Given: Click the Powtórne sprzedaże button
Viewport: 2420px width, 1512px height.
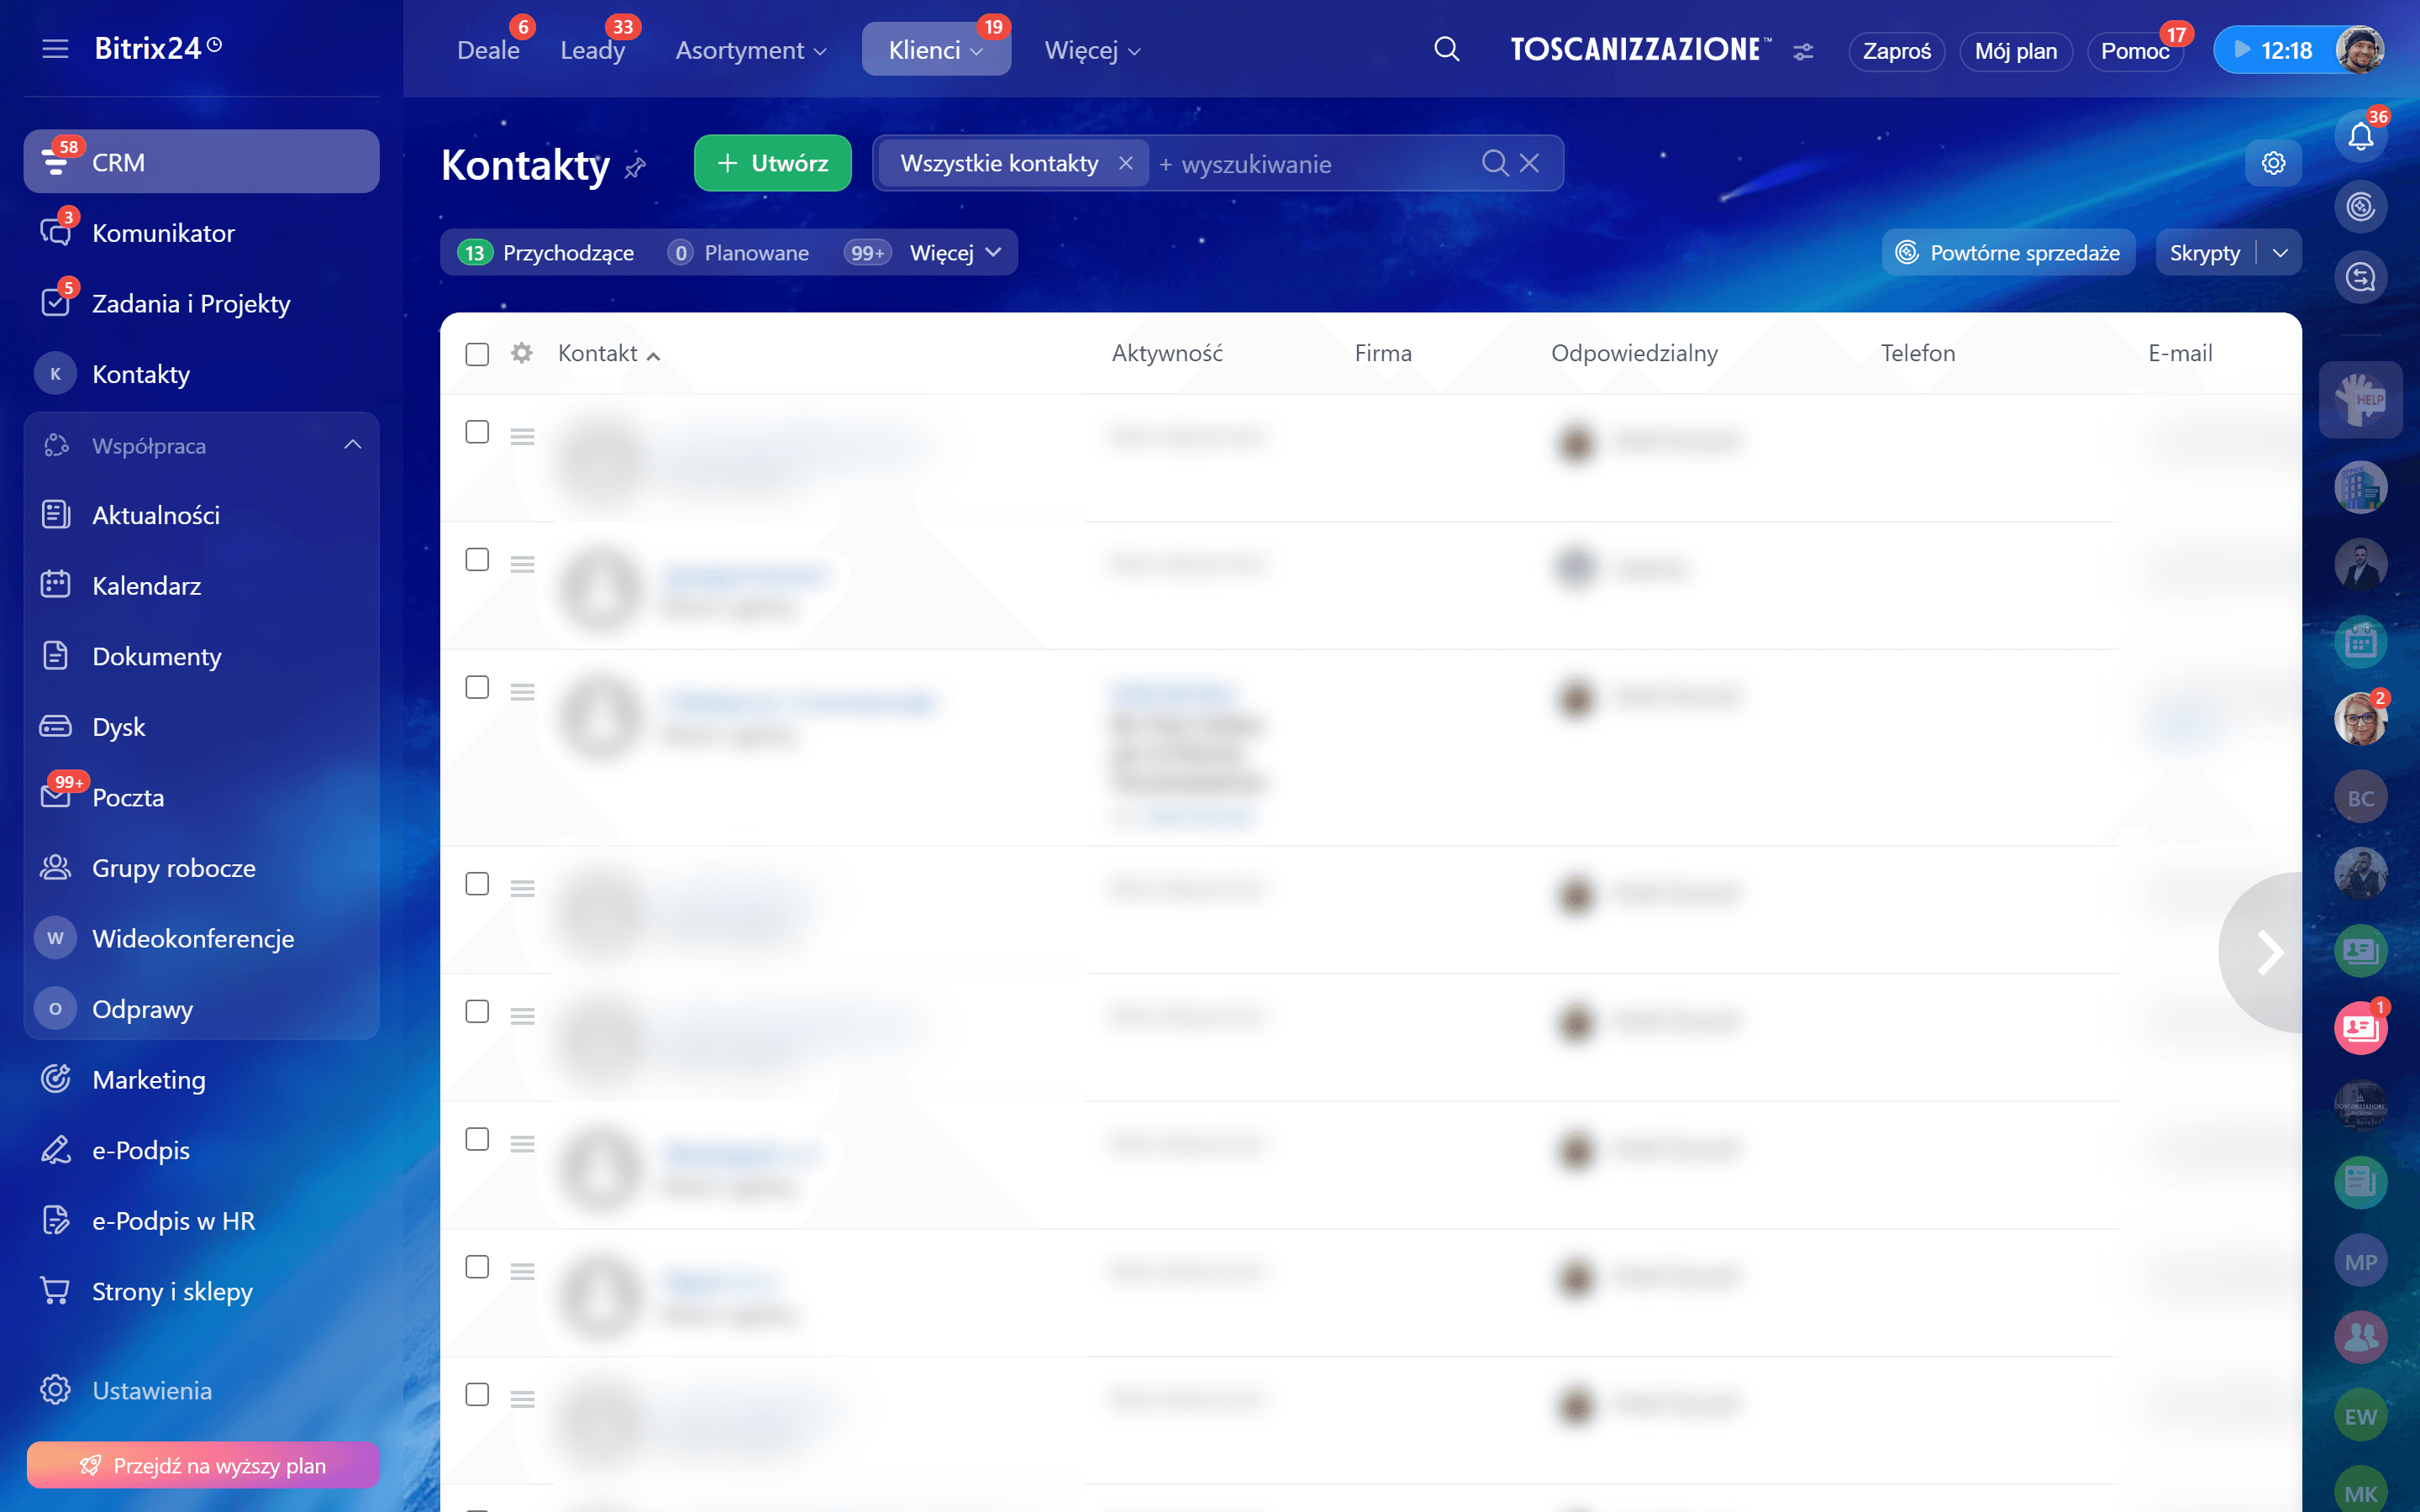Looking at the screenshot, I should click(2008, 253).
